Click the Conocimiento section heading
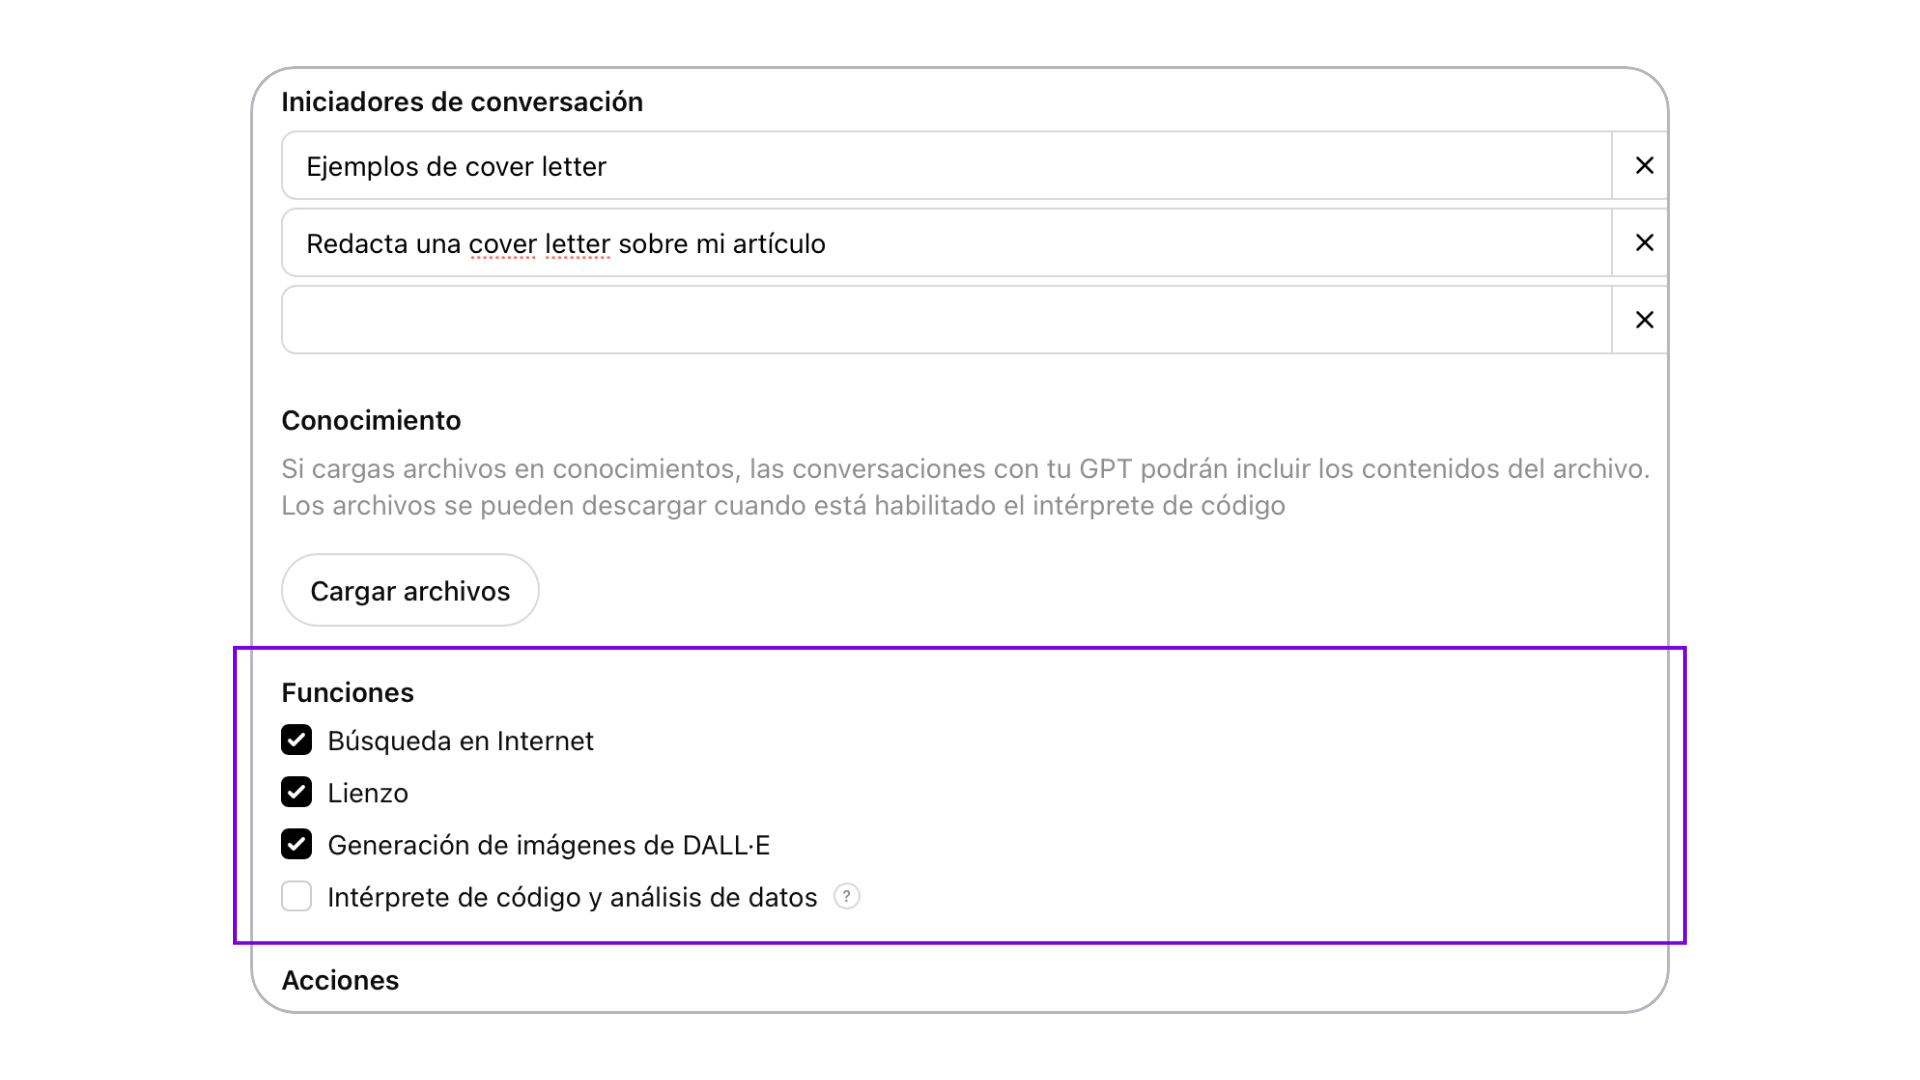The height and width of the screenshot is (1080, 1920). [x=371, y=420]
